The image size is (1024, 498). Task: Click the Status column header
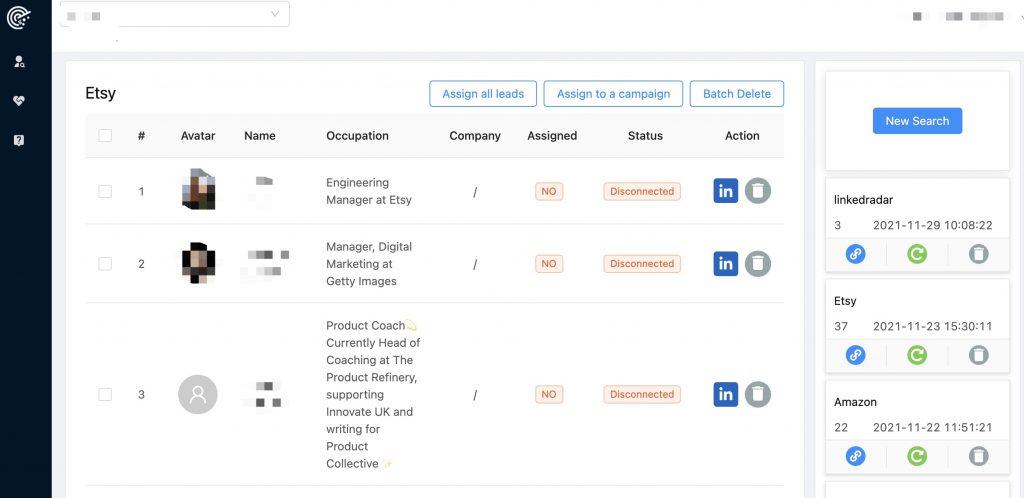tap(645, 136)
